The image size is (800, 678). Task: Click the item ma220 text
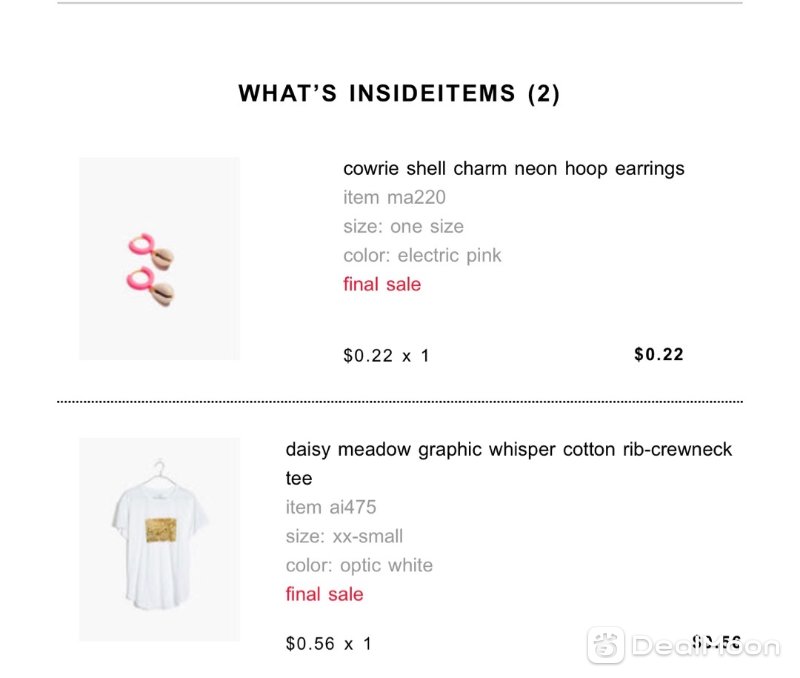pos(394,197)
